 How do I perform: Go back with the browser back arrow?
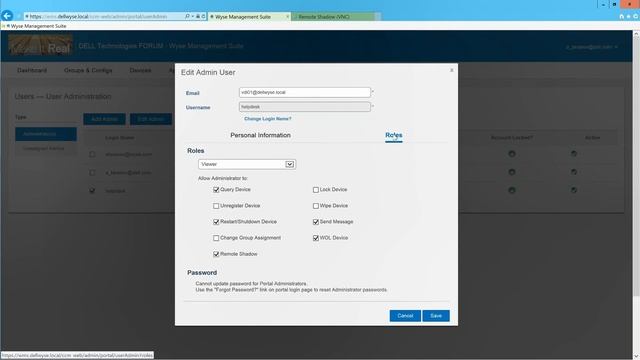(x=7, y=16)
